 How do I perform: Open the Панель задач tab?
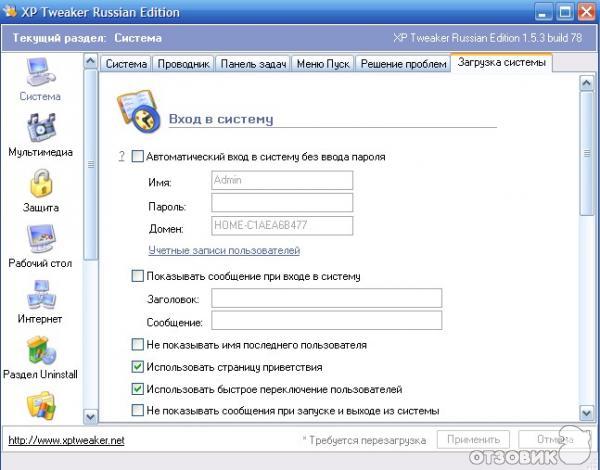(x=253, y=64)
